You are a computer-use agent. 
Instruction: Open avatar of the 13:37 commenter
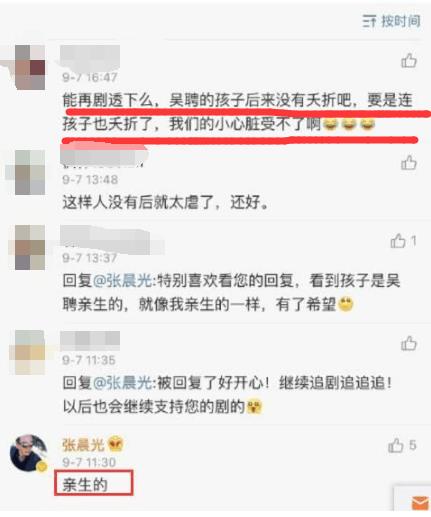pyautogui.click(x=30, y=247)
